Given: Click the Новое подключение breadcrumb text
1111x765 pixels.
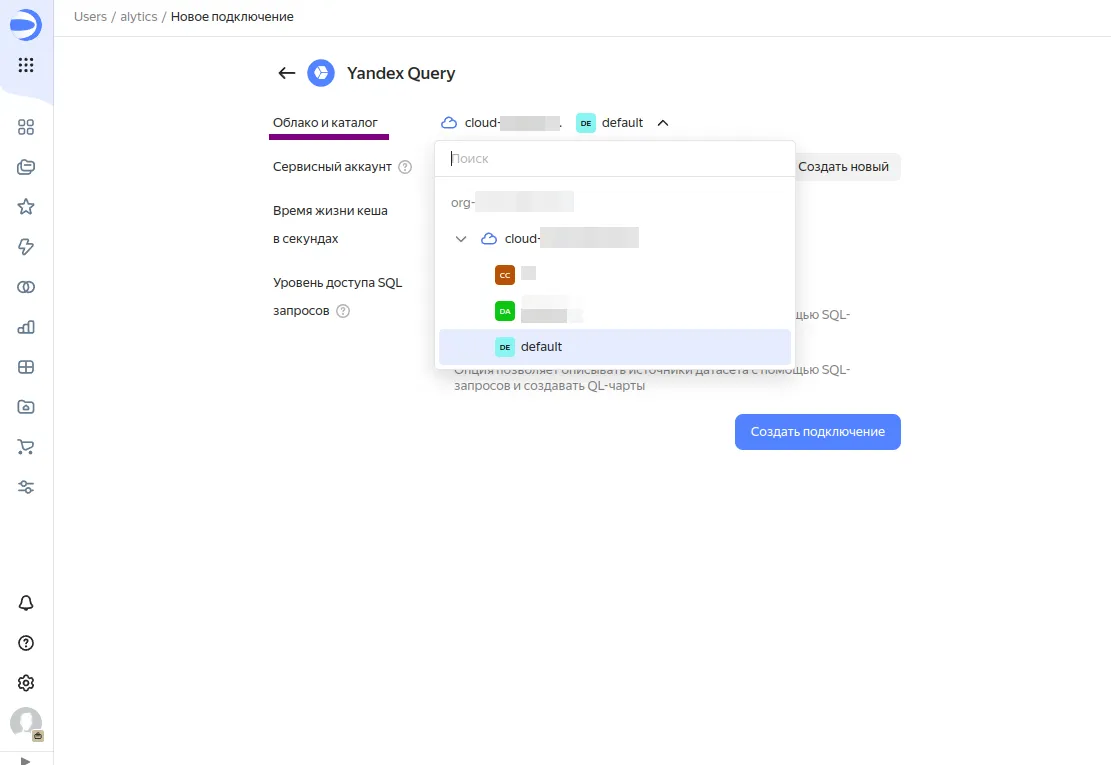Looking at the screenshot, I should click(x=232, y=17).
